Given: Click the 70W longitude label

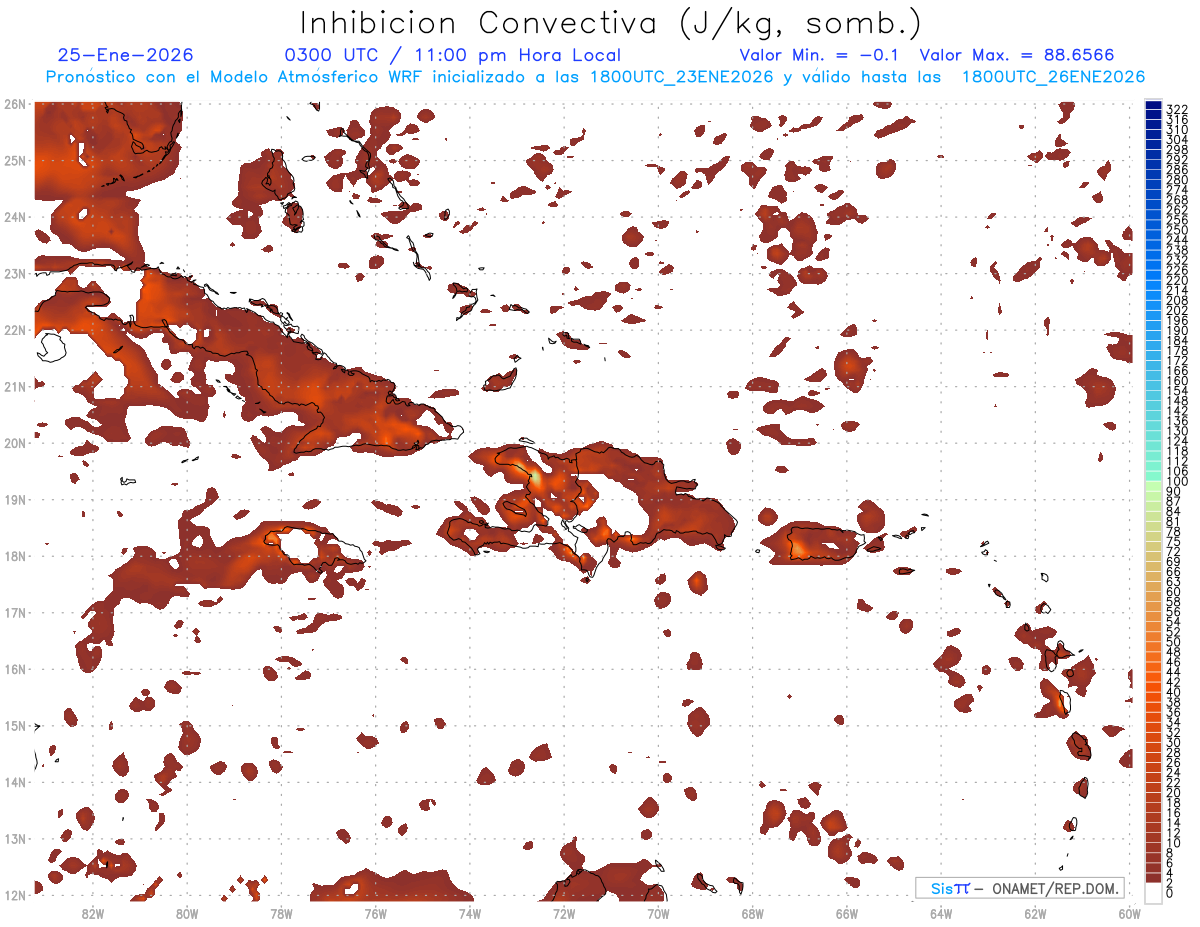Looking at the screenshot, I should (x=658, y=912).
